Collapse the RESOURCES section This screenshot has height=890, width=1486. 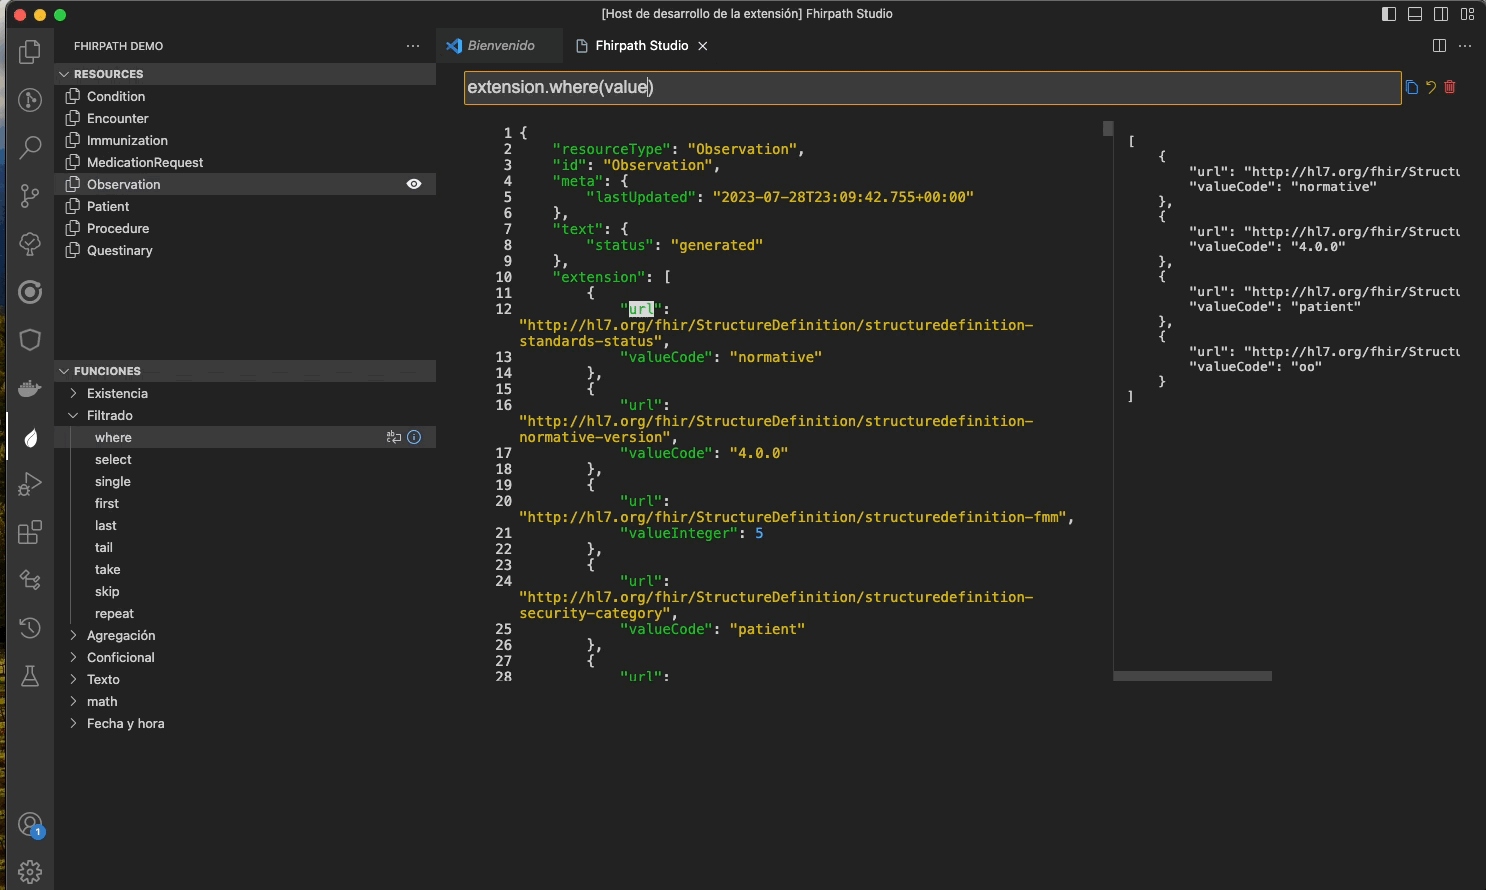tap(245, 74)
